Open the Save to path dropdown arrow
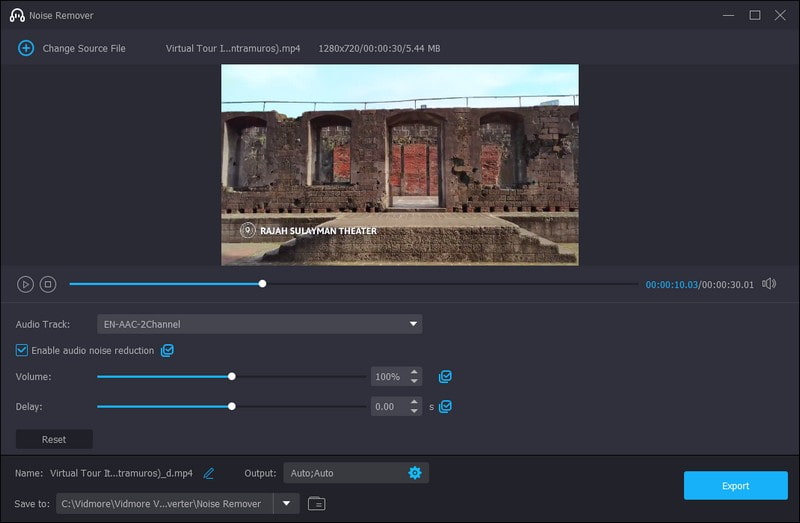Image resolution: width=800 pixels, height=523 pixels. pyautogui.click(x=287, y=503)
